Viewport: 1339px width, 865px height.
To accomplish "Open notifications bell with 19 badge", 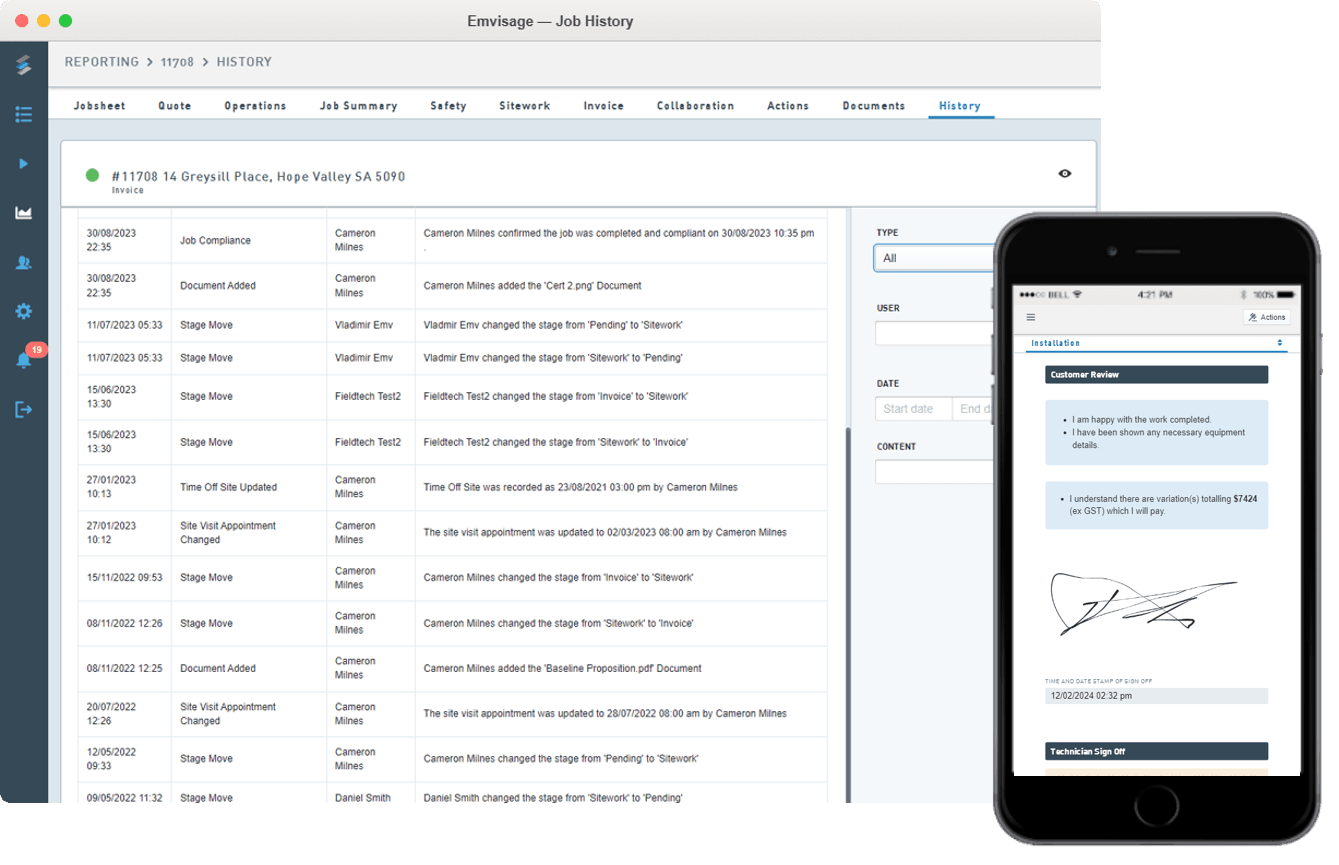I will coord(26,357).
